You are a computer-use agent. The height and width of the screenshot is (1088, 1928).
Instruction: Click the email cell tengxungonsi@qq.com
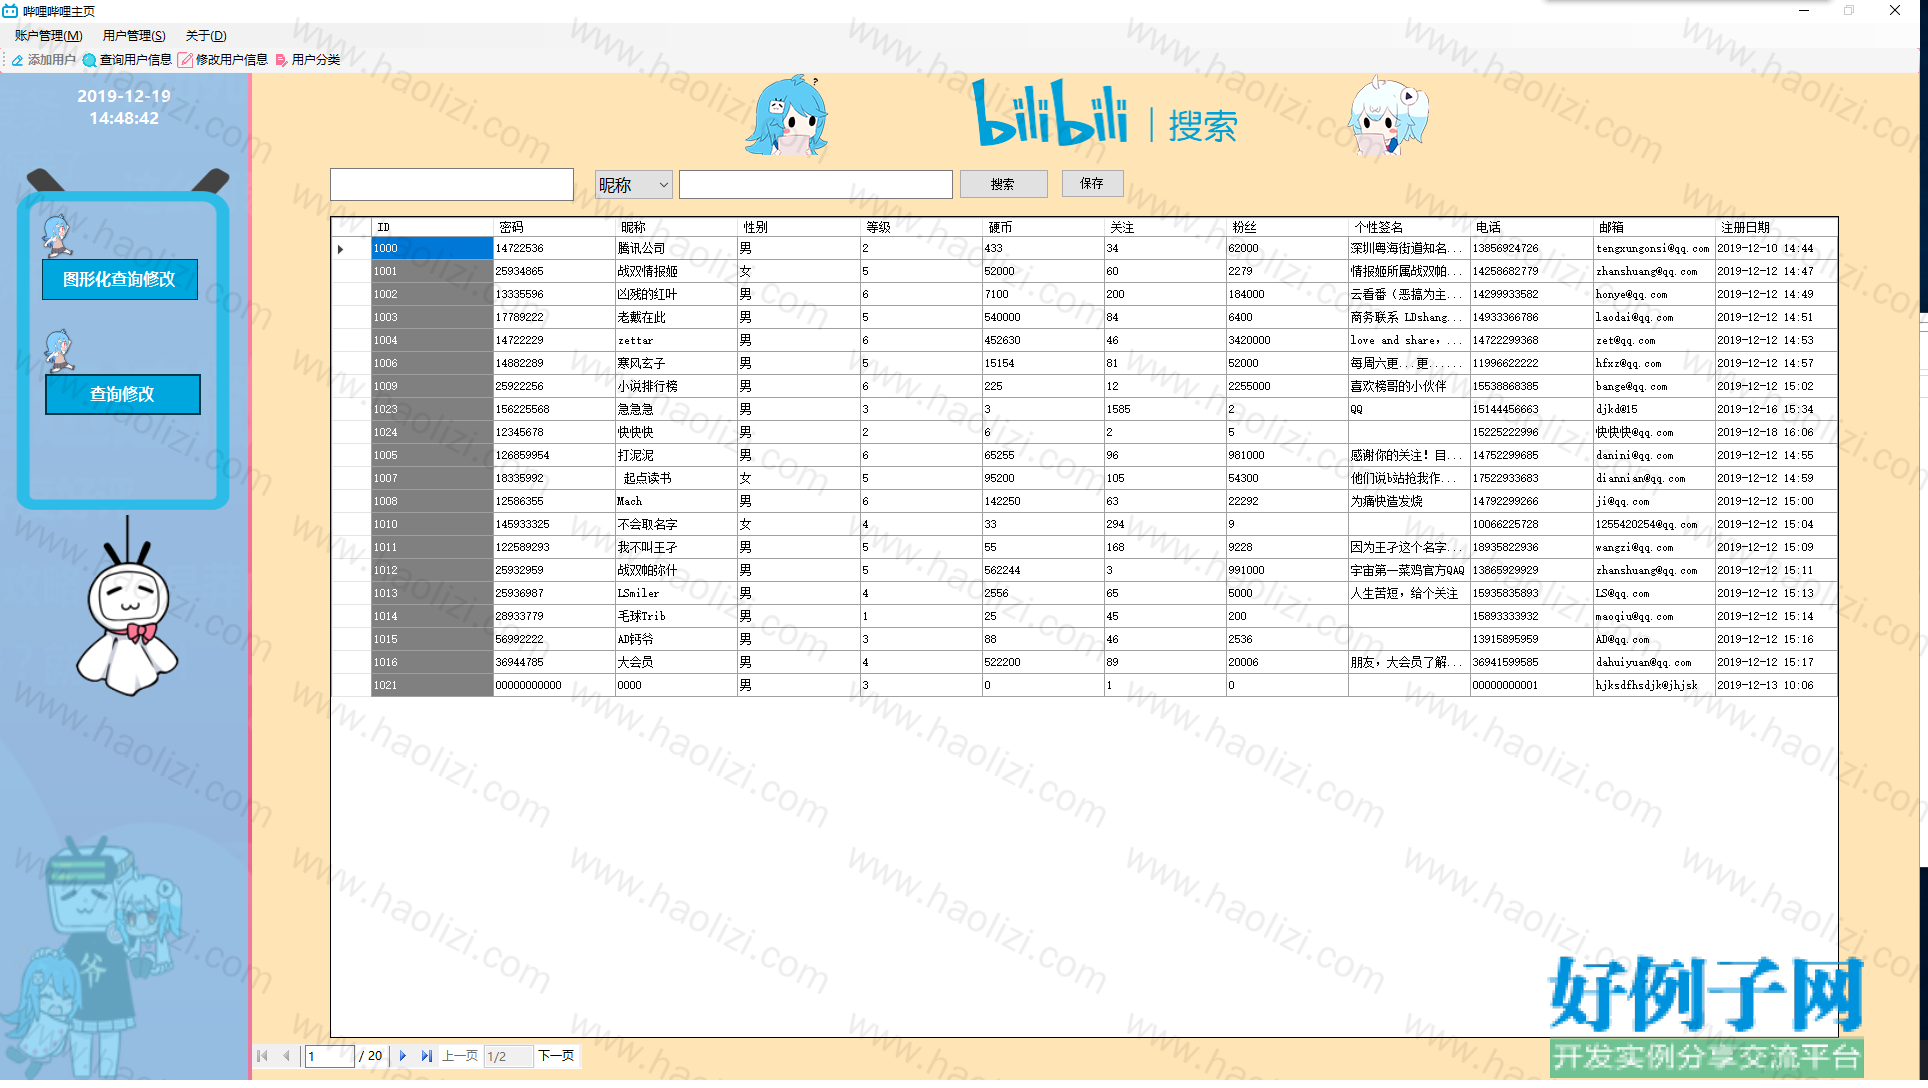[x=1652, y=249]
